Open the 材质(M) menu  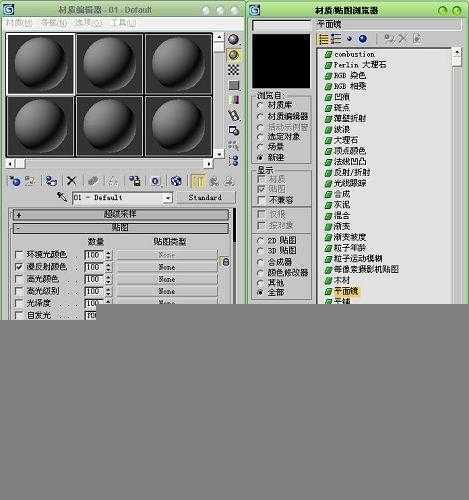pos(19,23)
